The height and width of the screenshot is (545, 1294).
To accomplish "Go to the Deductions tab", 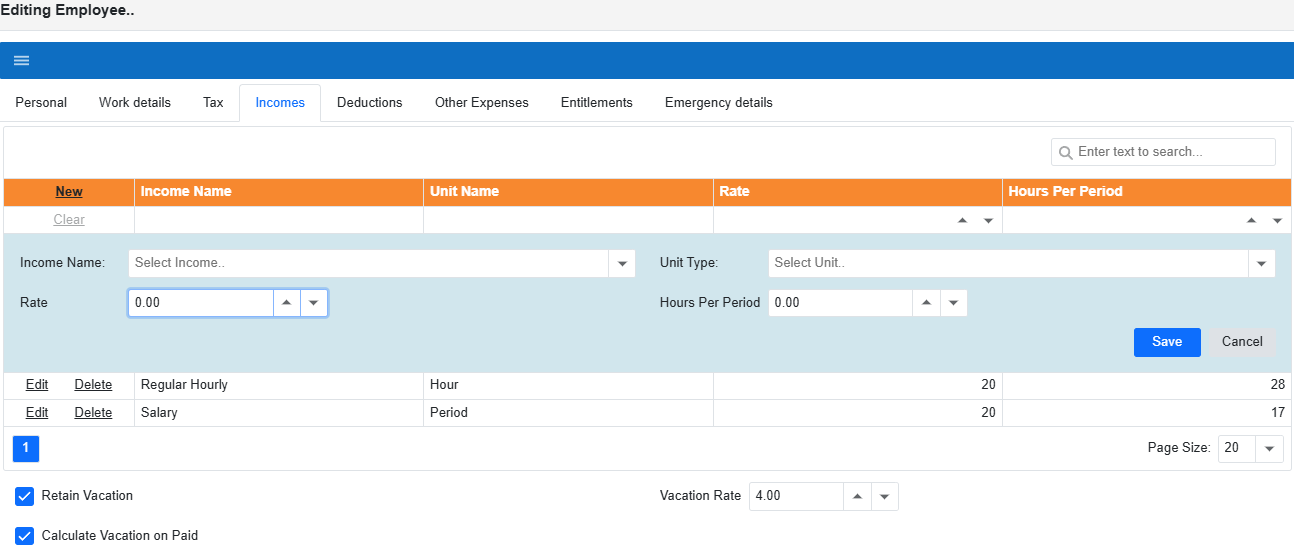I will [x=370, y=103].
